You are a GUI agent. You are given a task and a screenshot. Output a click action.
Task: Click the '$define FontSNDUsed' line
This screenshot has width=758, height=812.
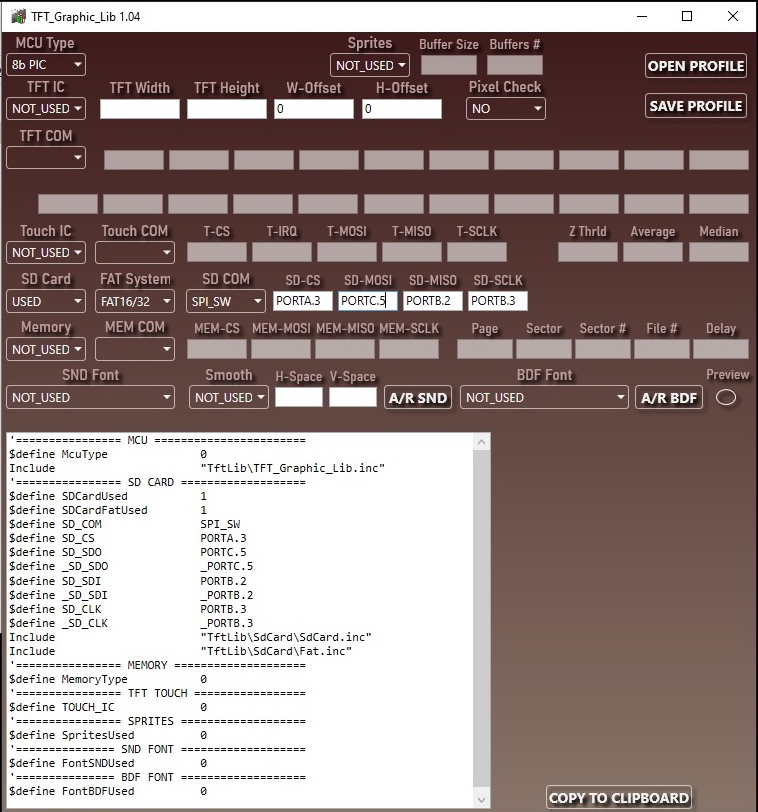click(108, 763)
